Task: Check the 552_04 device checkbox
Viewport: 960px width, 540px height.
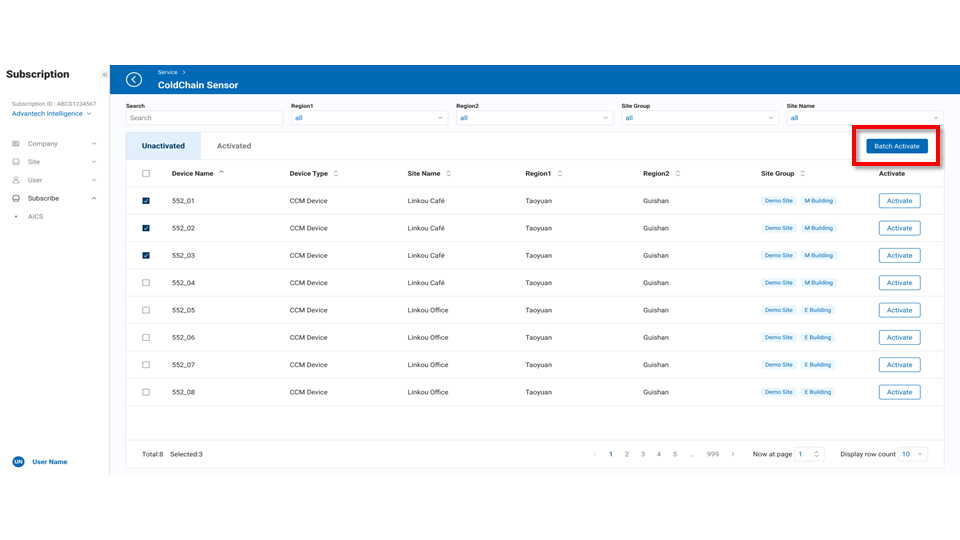Action: [x=146, y=283]
